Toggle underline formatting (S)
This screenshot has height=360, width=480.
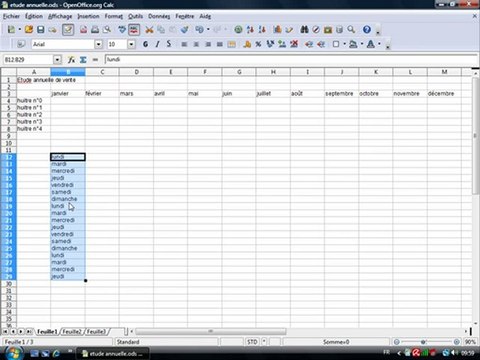(169, 44)
